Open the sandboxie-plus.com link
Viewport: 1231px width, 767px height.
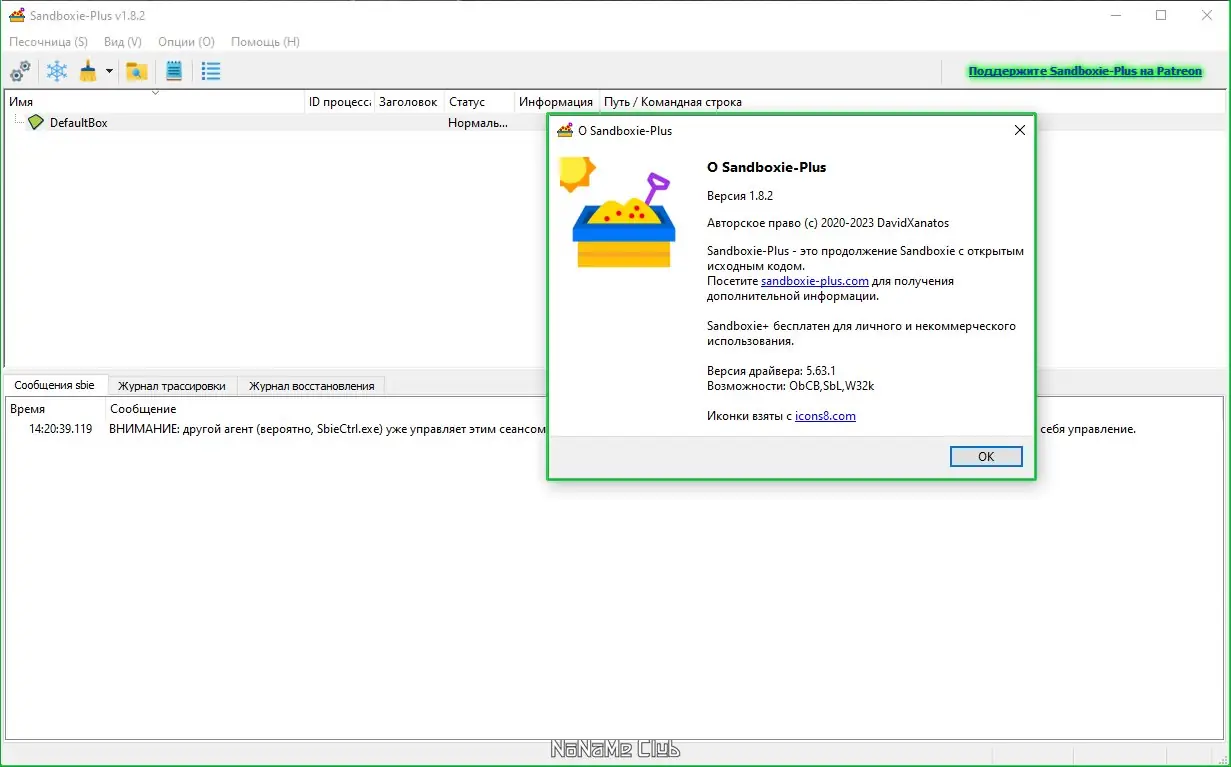(x=814, y=281)
